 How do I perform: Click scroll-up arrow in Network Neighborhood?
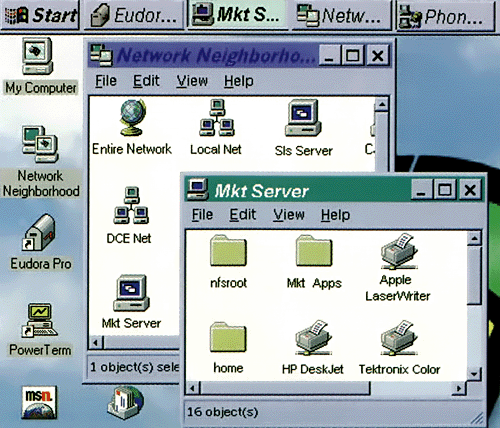[382, 105]
